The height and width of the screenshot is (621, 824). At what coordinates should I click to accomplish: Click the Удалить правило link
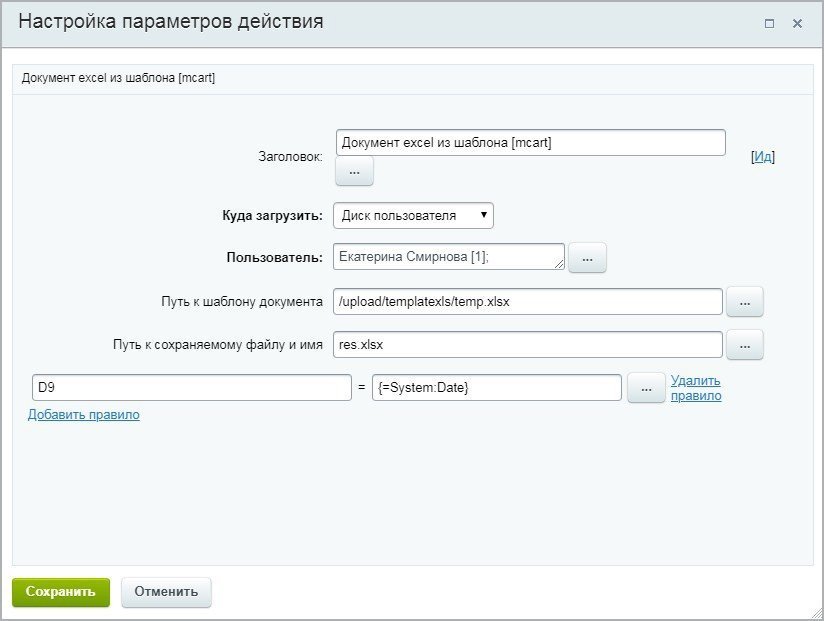696,388
